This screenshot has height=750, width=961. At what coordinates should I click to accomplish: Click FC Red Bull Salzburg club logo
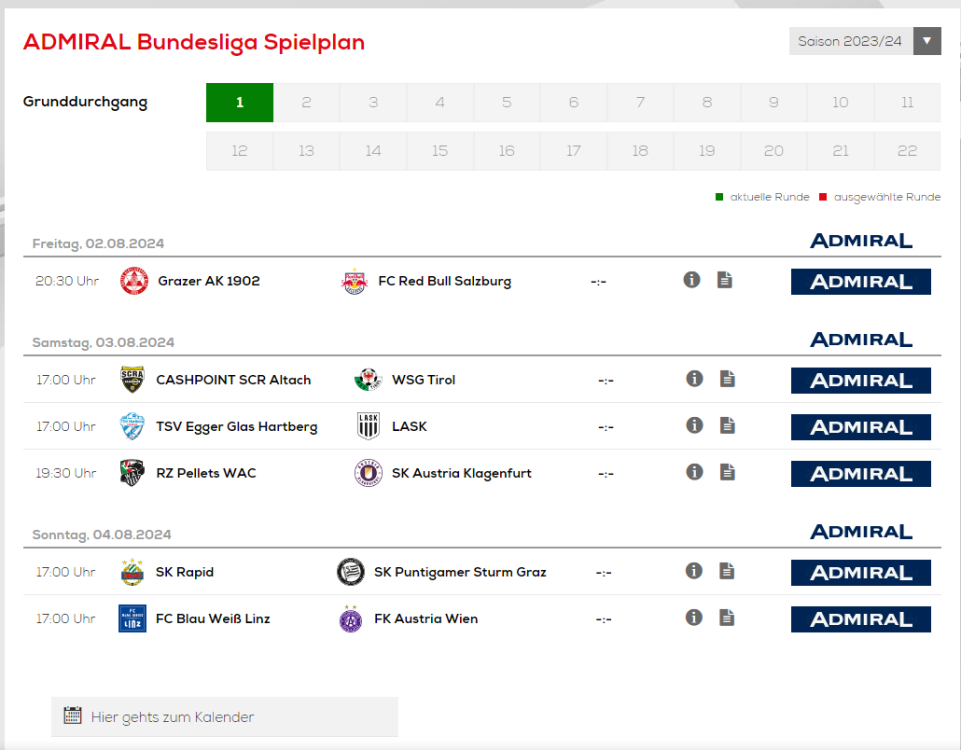354,281
